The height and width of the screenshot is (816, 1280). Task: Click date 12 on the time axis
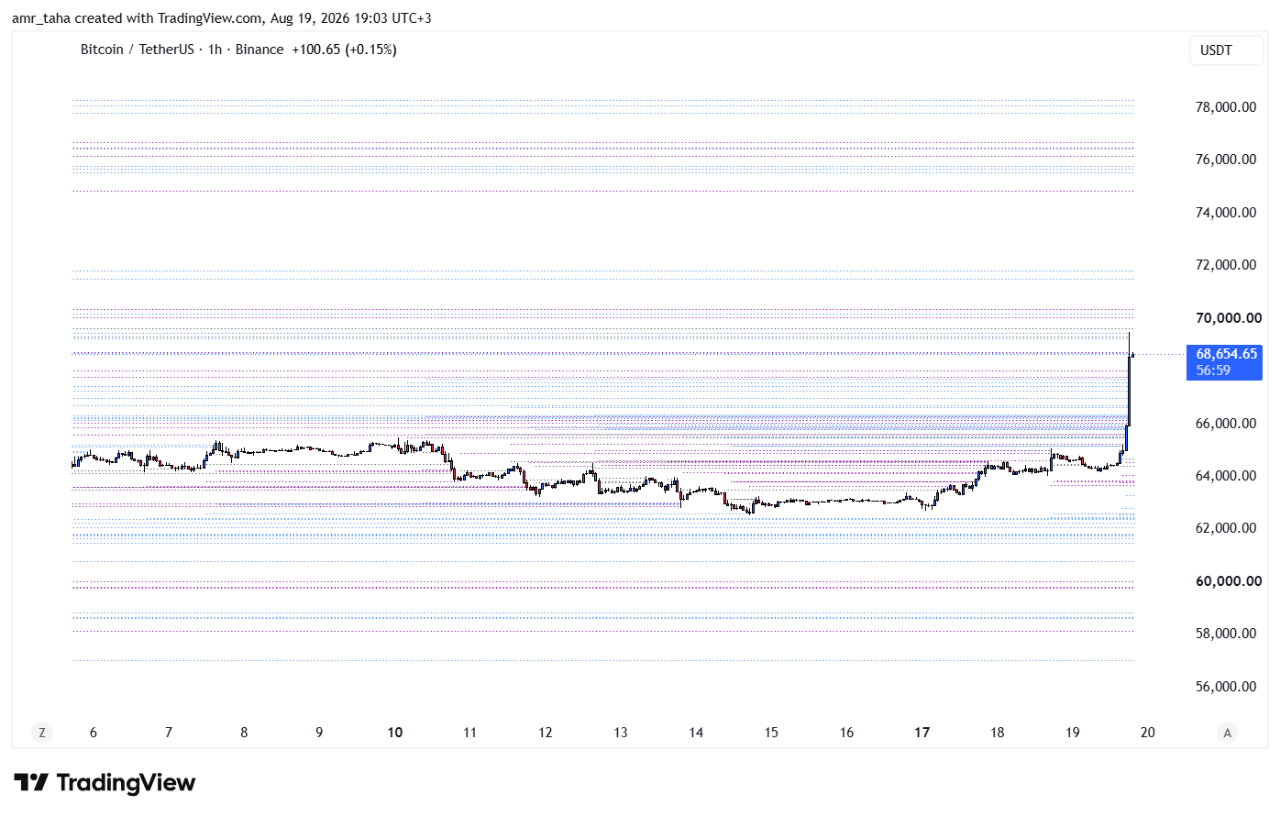pos(545,733)
